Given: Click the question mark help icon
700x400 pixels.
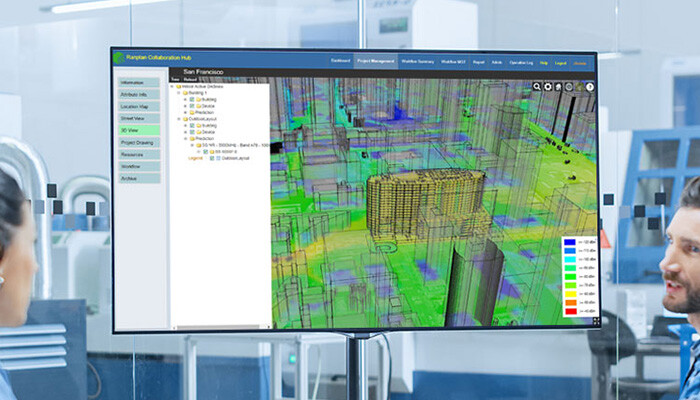Looking at the screenshot, I should tap(590, 87).
